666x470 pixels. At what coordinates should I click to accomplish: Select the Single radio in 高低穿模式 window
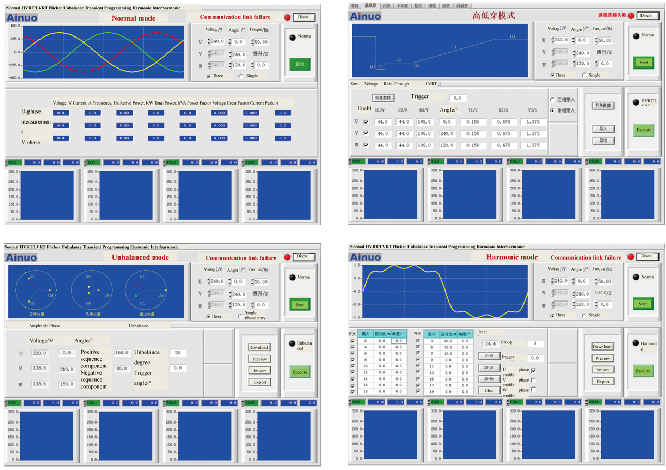[584, 75]
